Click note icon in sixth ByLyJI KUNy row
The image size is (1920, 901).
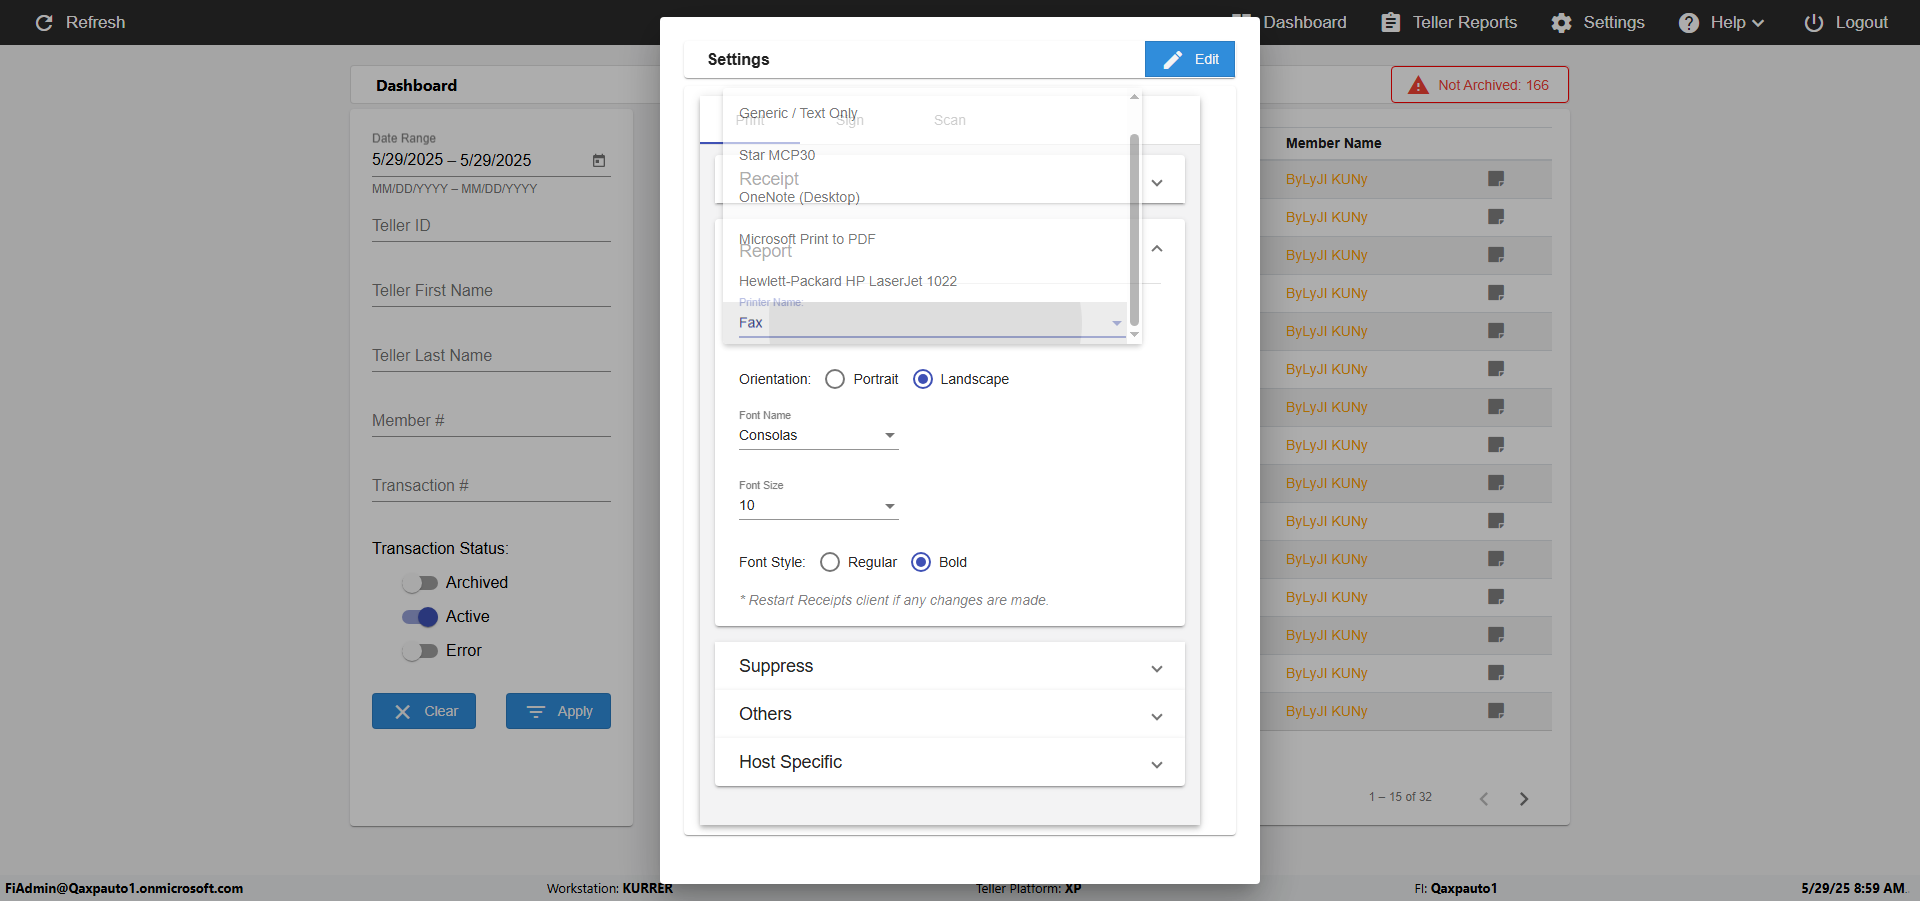point(1496,369)
